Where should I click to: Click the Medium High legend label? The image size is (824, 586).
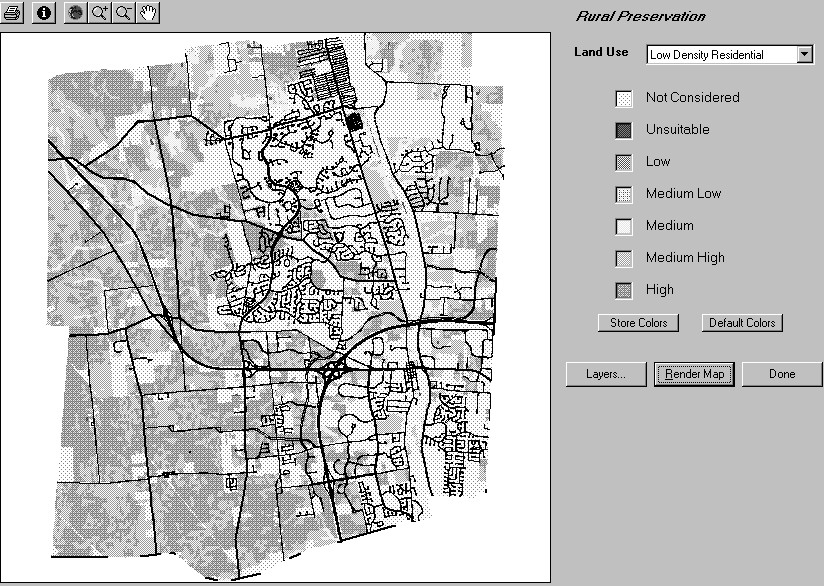point(685,258)
